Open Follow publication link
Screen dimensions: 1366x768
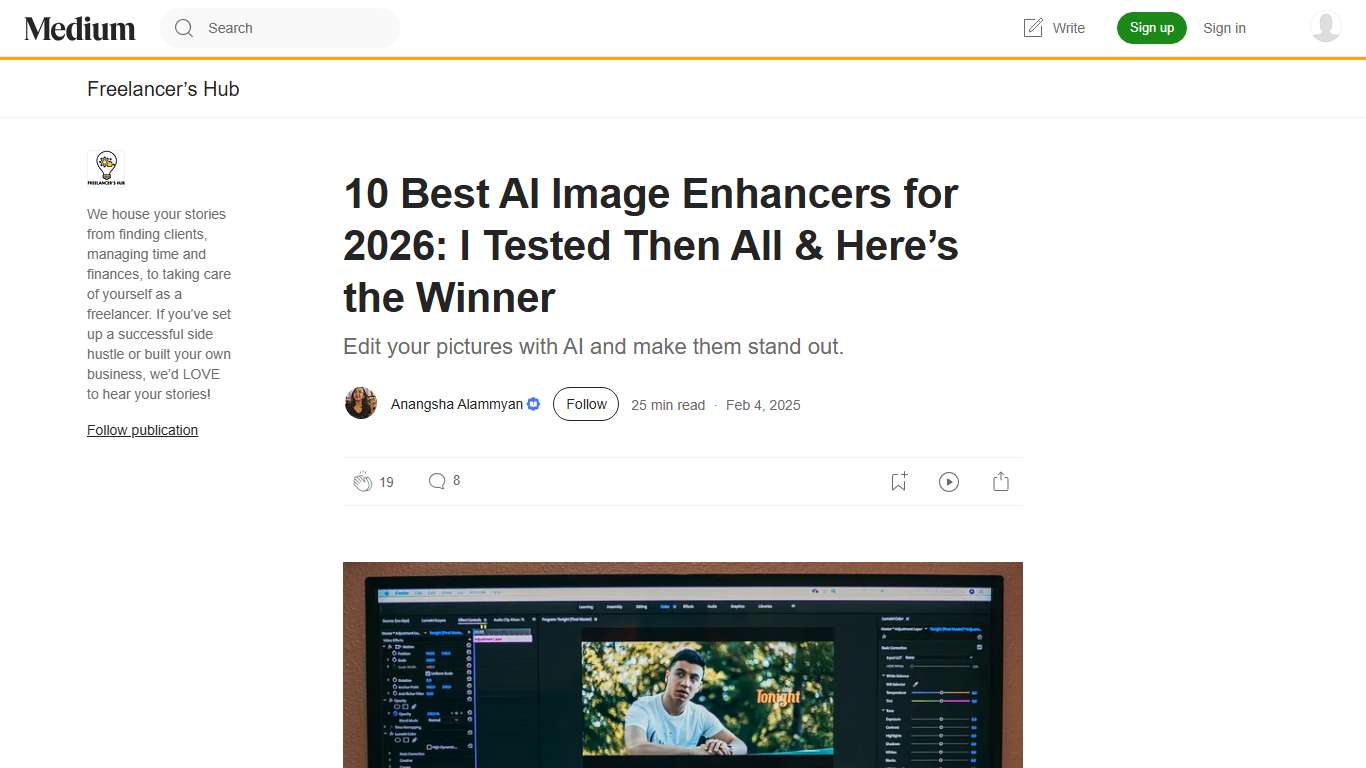coord(142,430)
